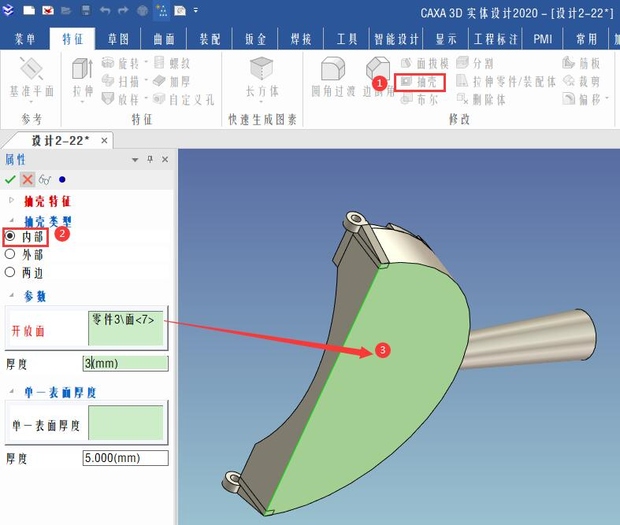Screen dimensions: 620x525
Task: Select the 圆角过渡 fillet tool
Action: click(333, 77)
